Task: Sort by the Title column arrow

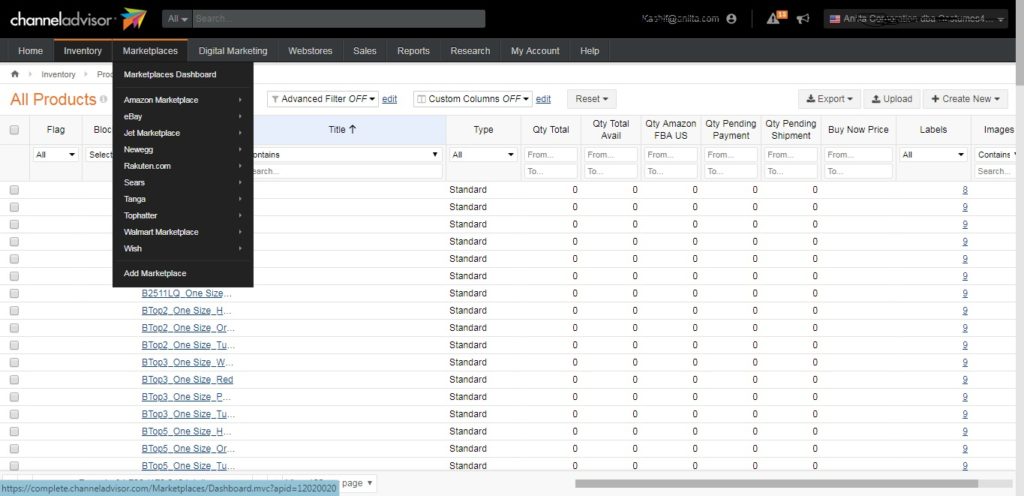Action: coord(352,129)
